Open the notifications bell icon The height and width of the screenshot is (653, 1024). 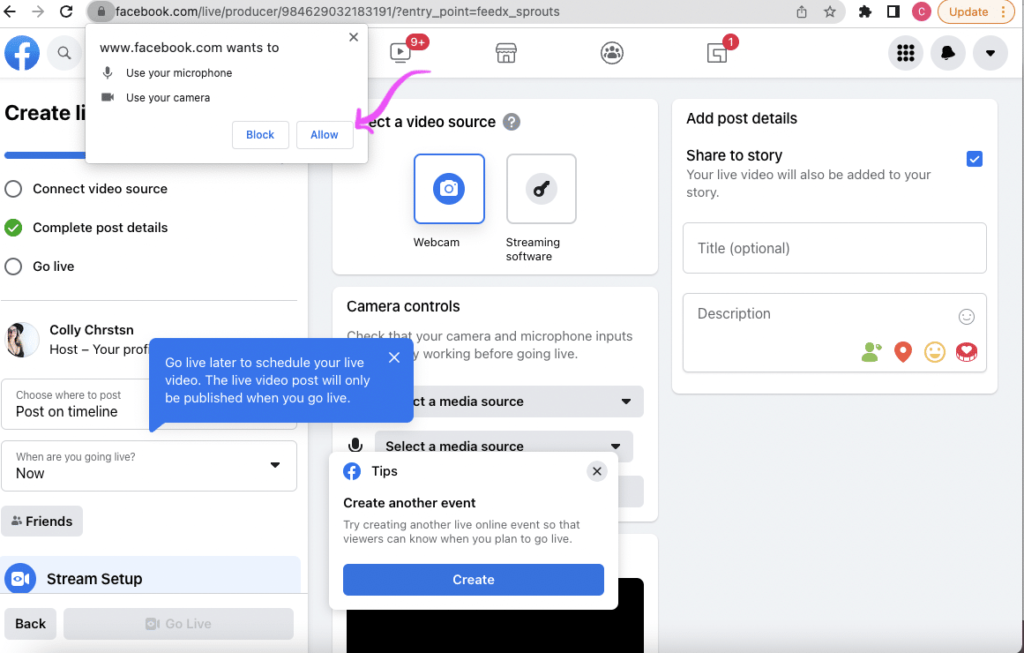[x=948, y=53]
